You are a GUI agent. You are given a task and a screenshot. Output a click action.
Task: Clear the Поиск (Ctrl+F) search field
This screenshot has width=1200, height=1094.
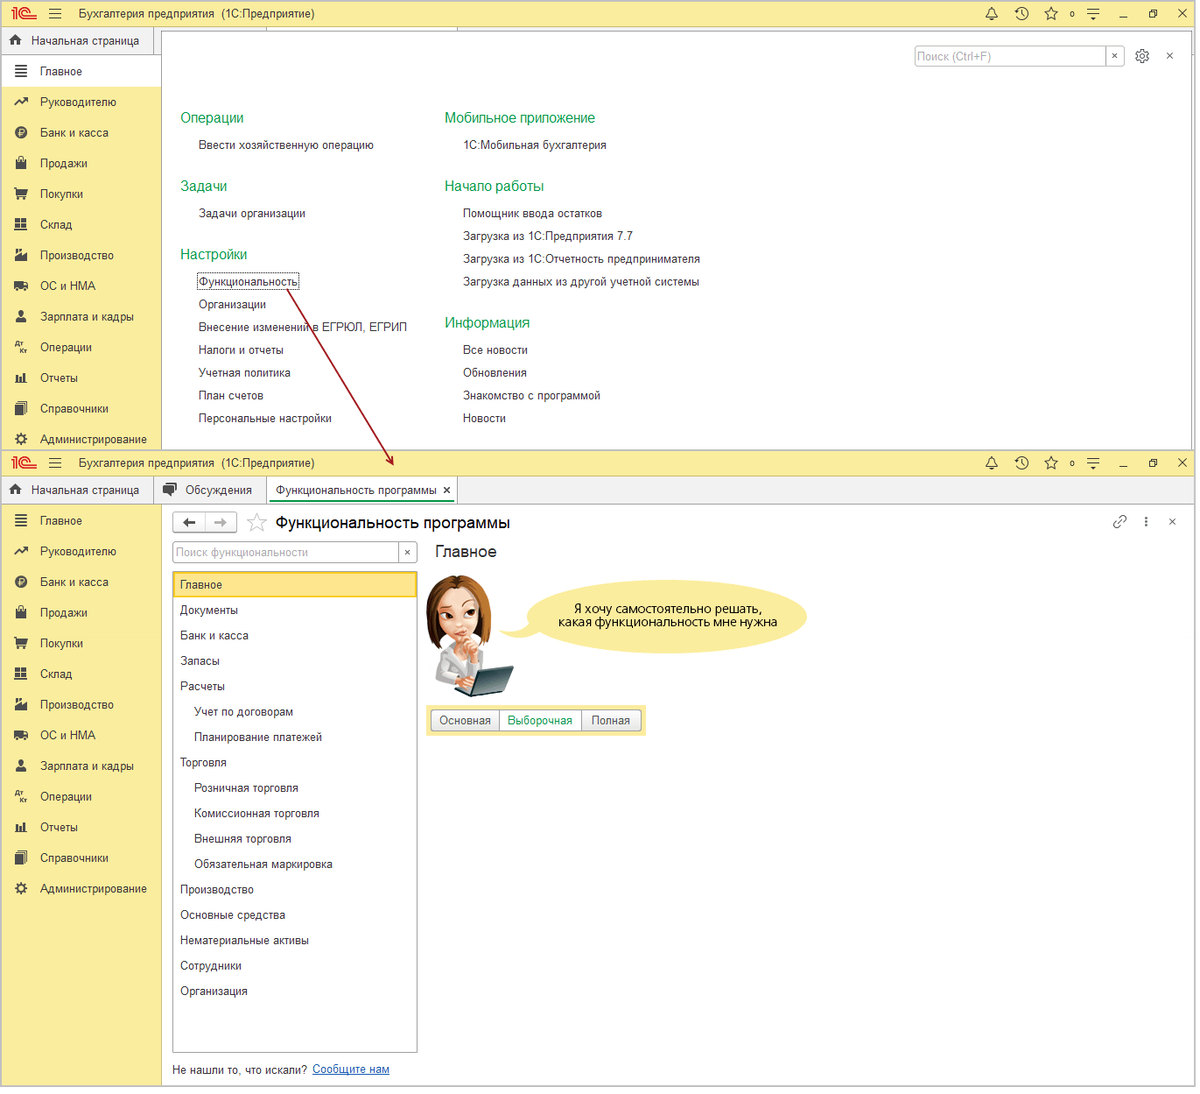pyautogui.click(x=1114, y=56)
